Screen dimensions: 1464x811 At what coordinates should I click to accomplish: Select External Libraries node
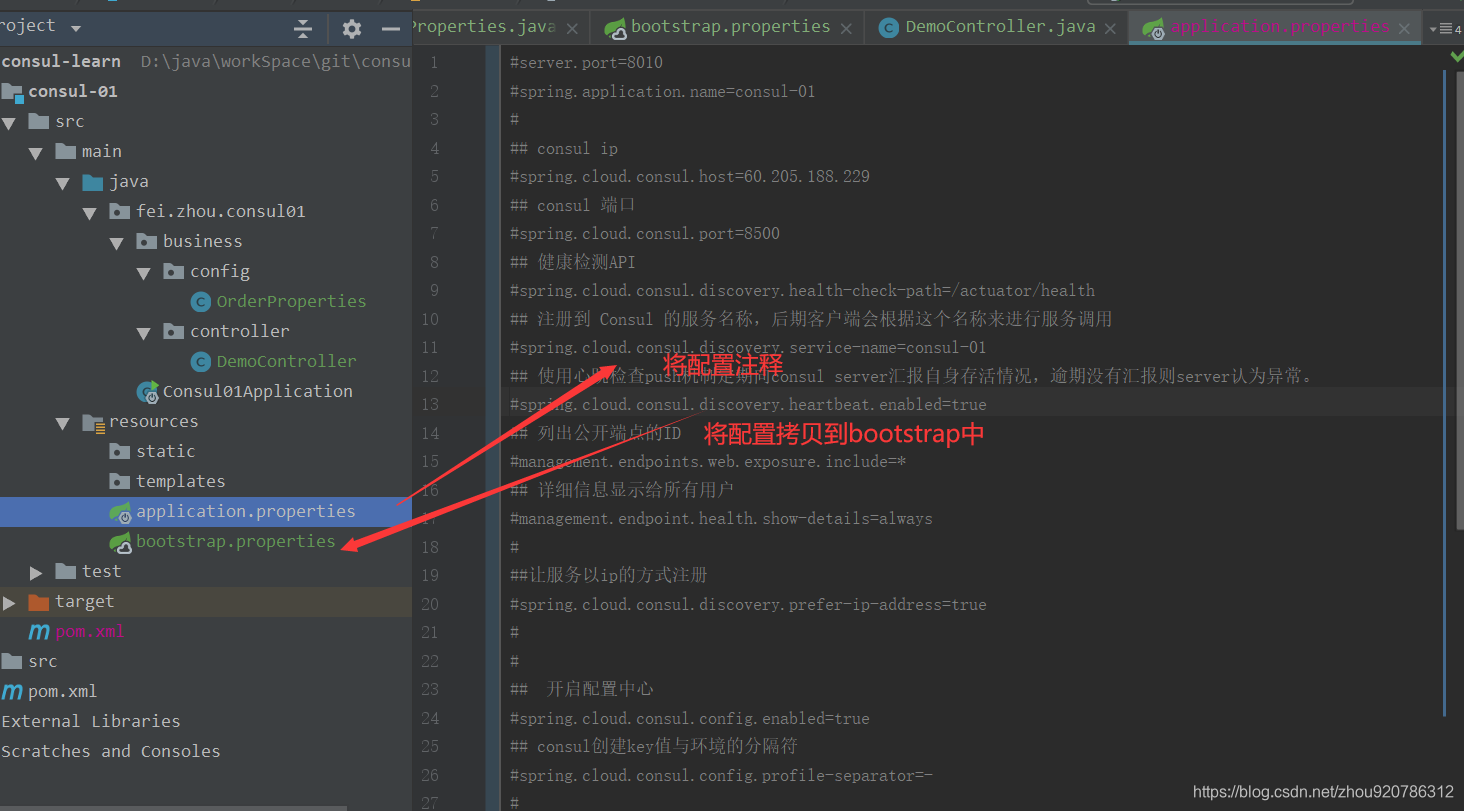91,721
